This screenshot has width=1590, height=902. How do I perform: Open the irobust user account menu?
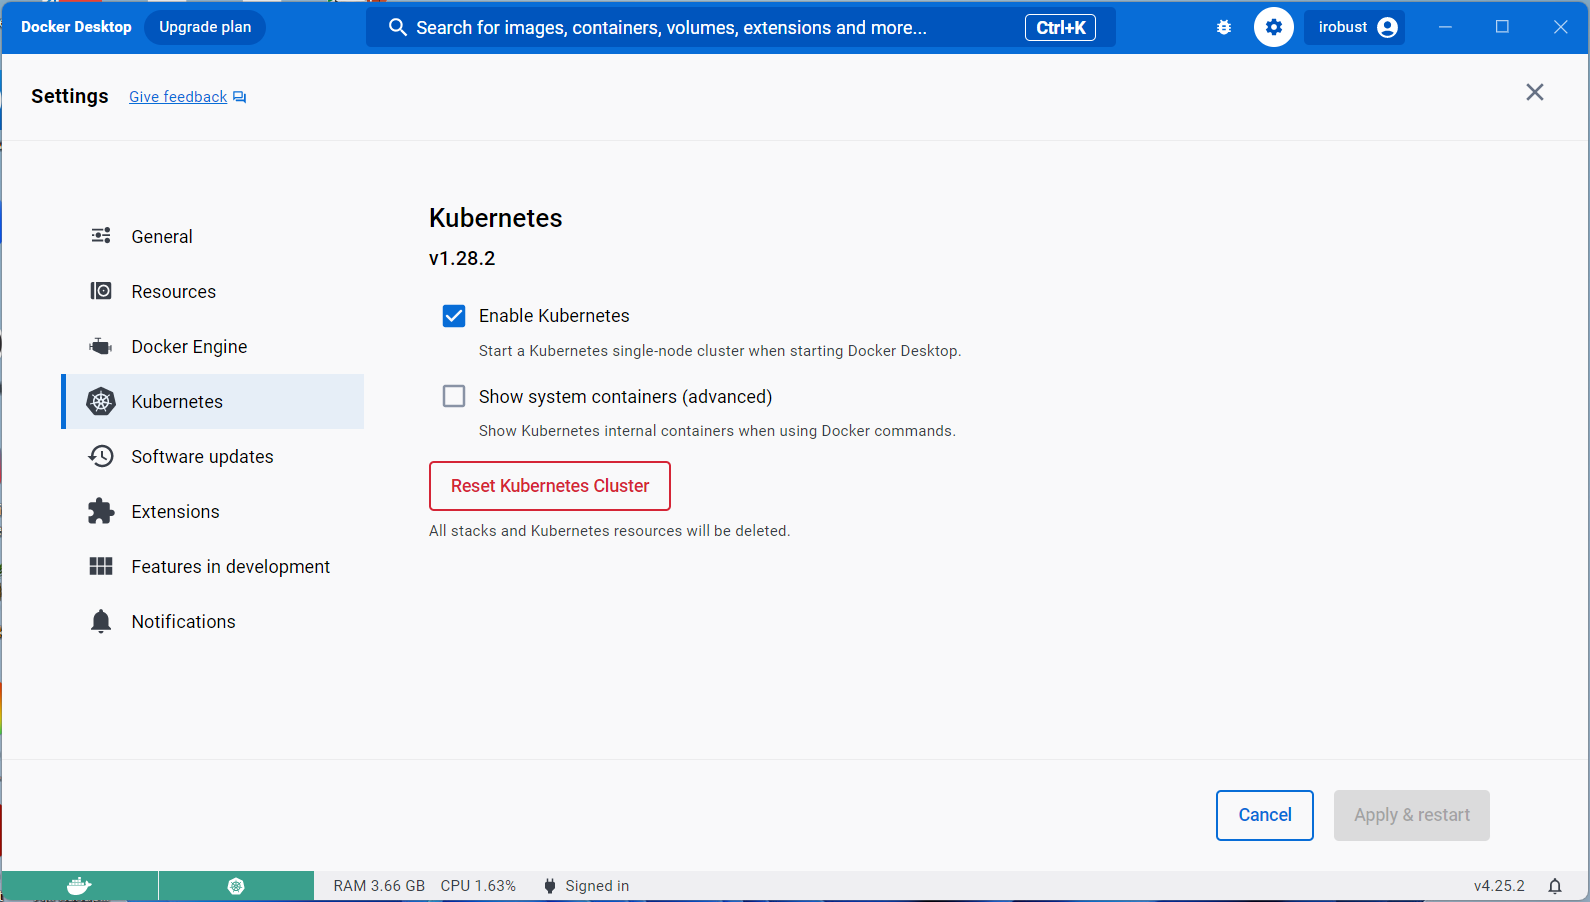[x=1354, y=28]
